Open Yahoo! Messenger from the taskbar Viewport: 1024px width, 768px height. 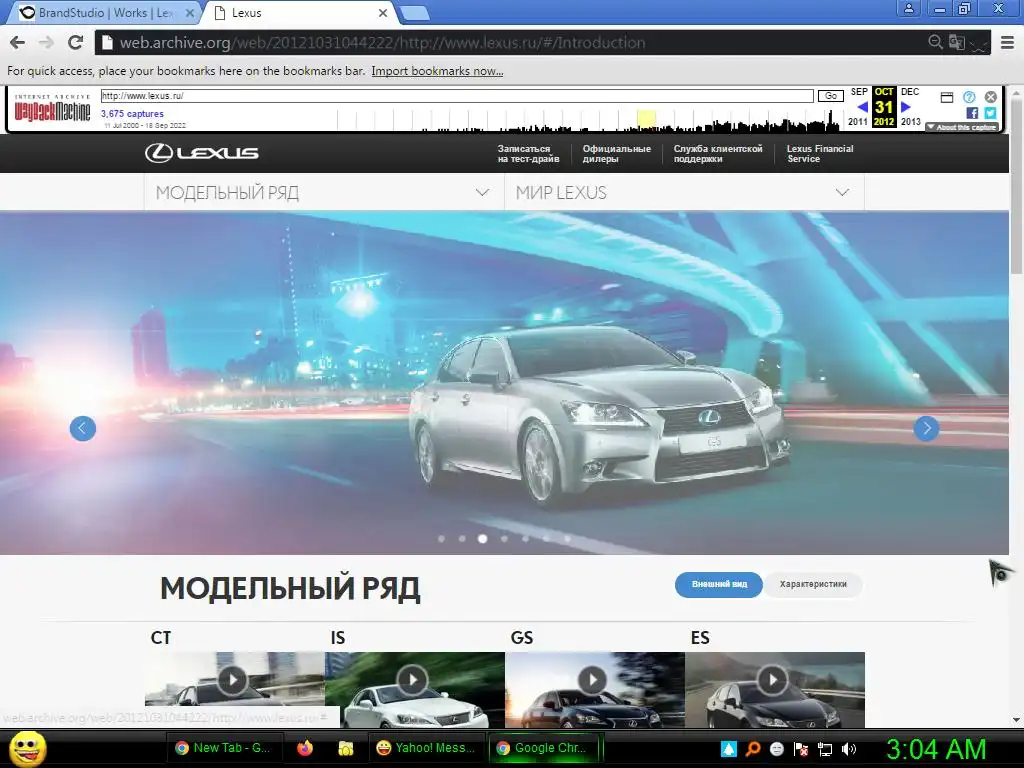[x=426, y=748]
